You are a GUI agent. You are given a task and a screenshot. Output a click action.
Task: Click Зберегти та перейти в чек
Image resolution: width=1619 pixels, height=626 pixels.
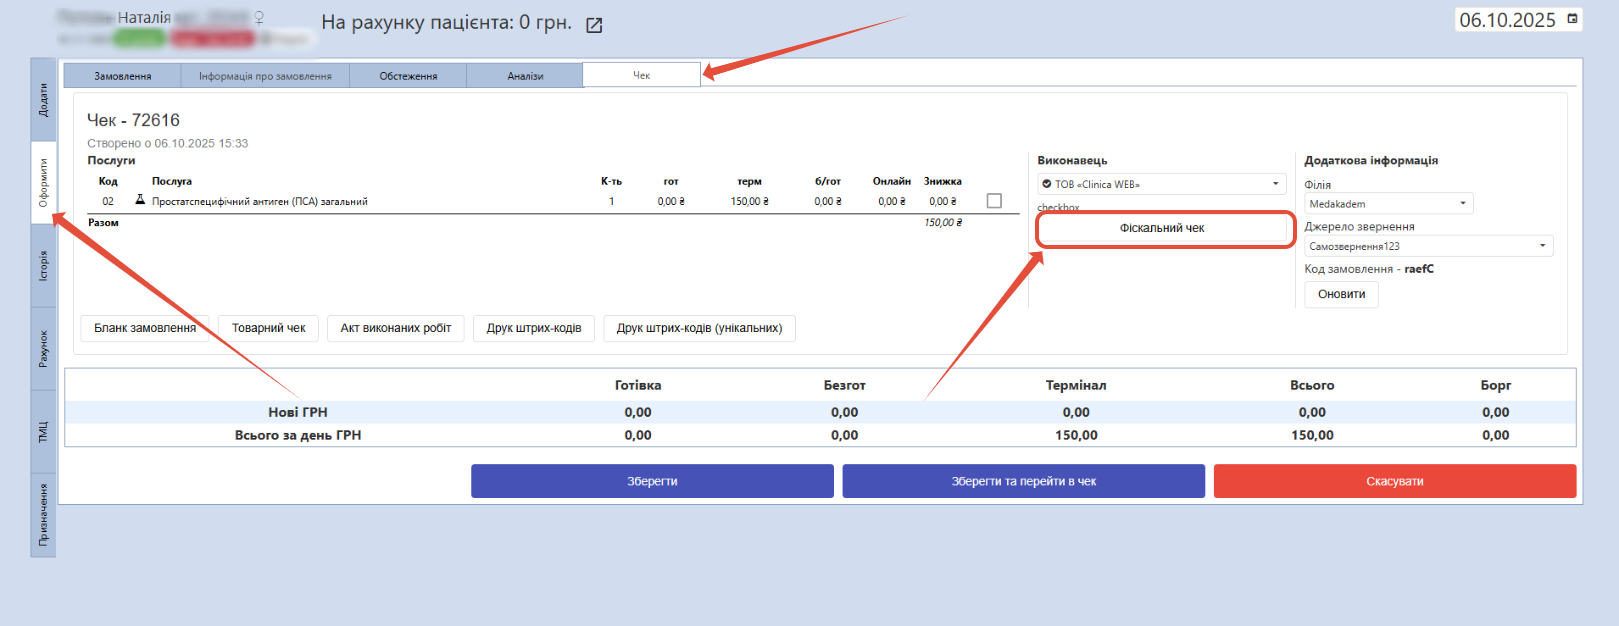(x=1023, y=481)
